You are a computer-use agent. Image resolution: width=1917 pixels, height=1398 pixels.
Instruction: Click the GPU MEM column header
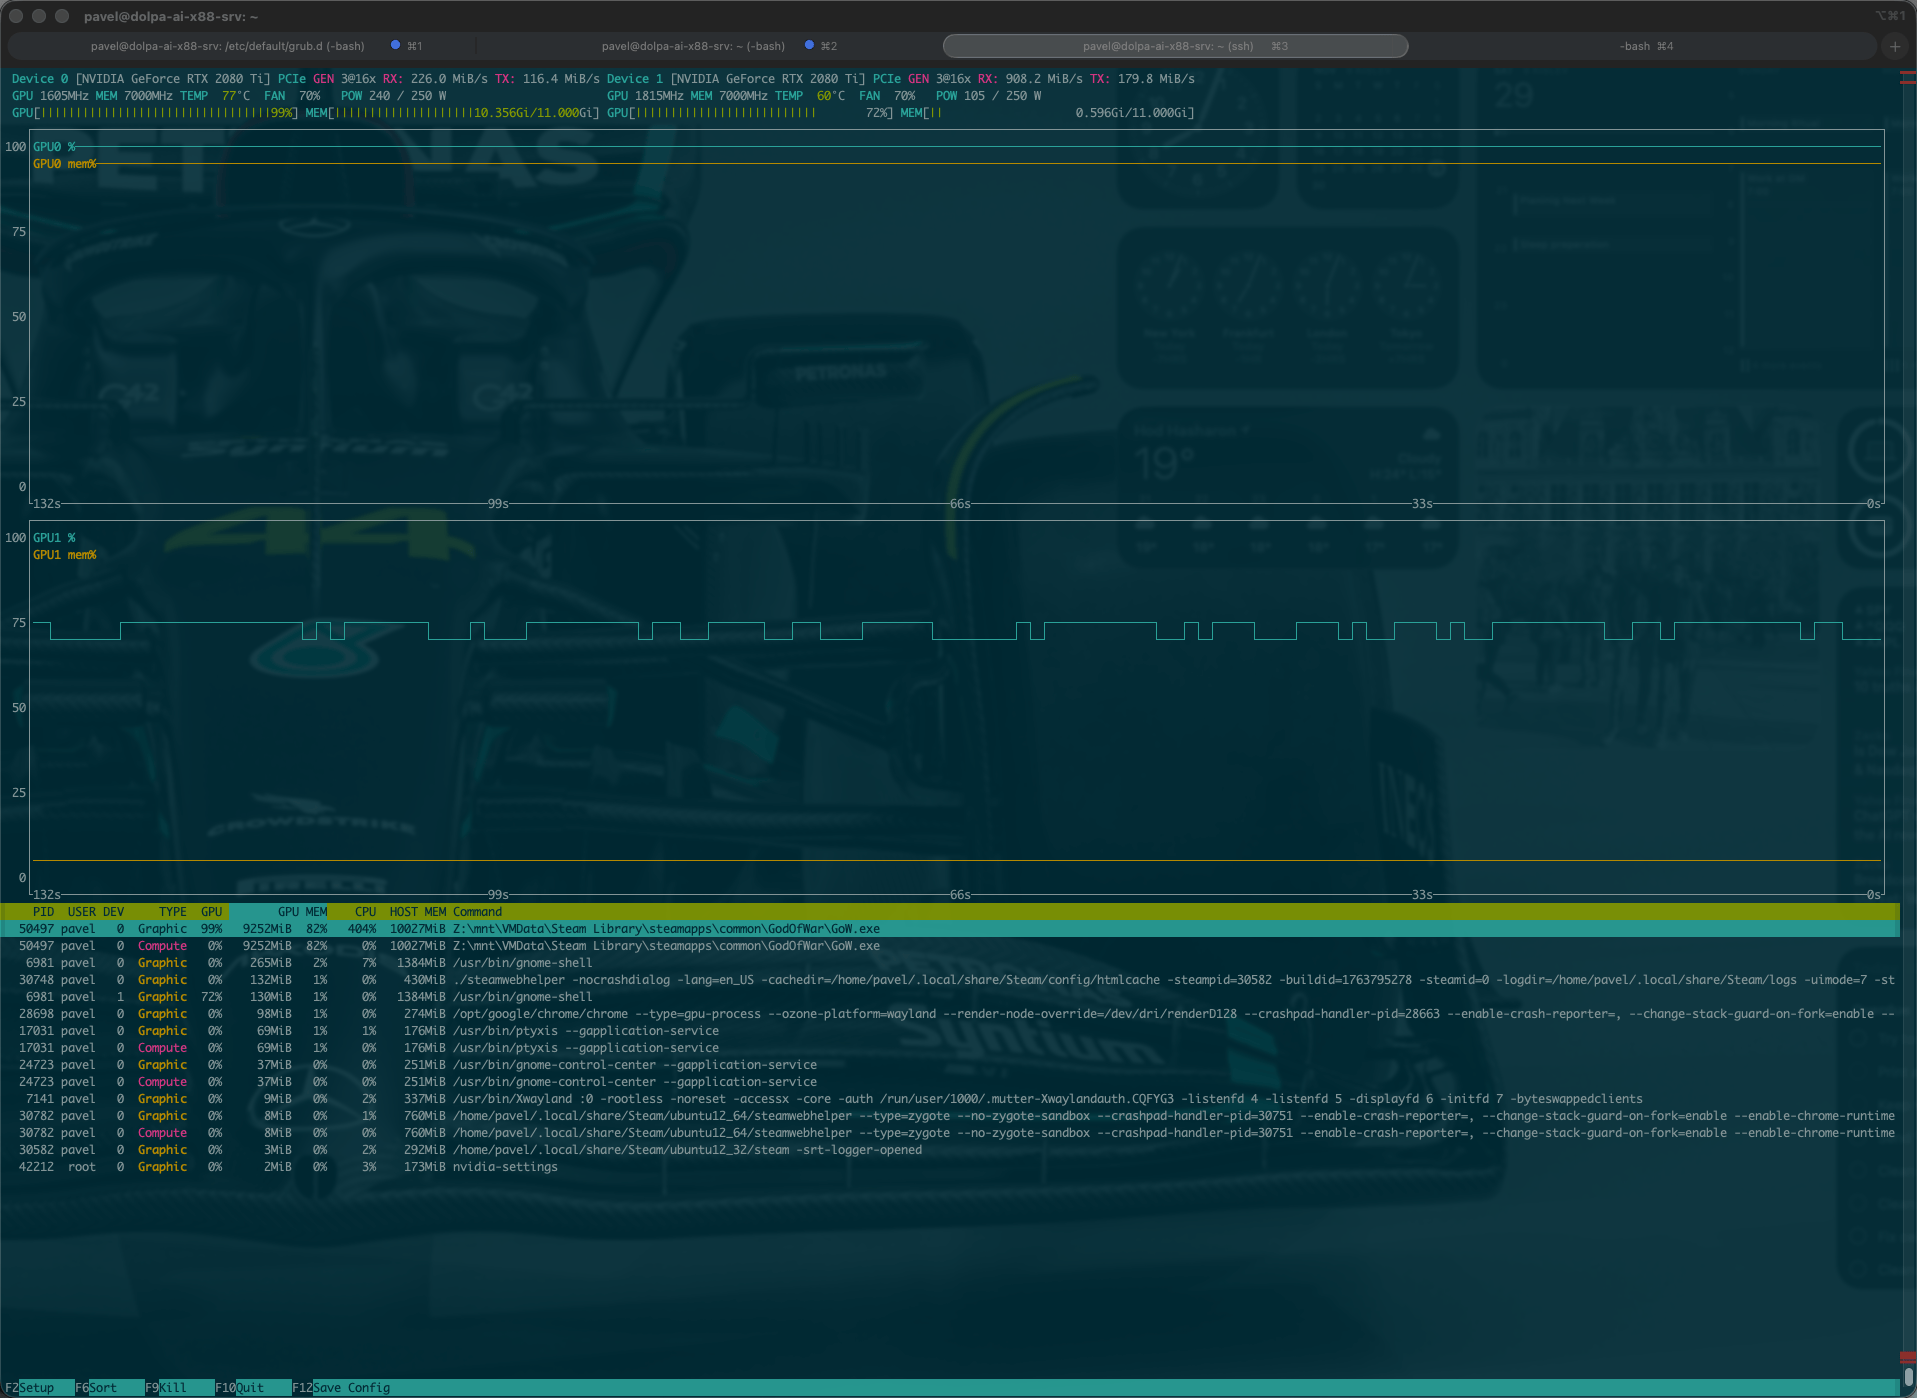[302, 911]
